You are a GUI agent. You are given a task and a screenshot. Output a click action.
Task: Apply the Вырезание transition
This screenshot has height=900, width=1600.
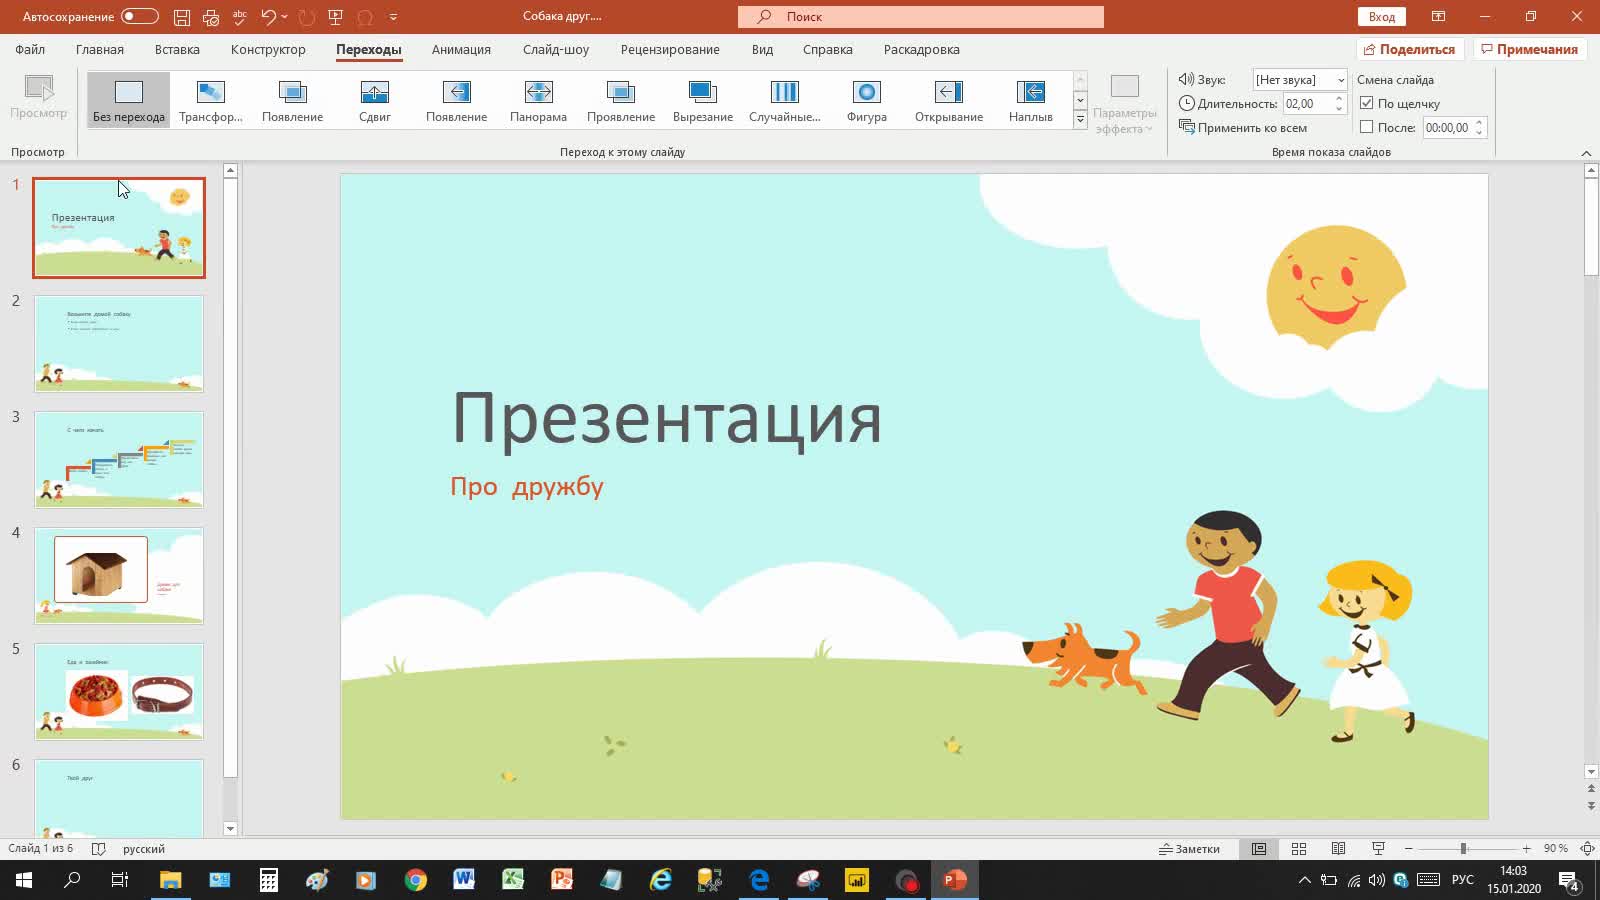click(x=703, y=100)
